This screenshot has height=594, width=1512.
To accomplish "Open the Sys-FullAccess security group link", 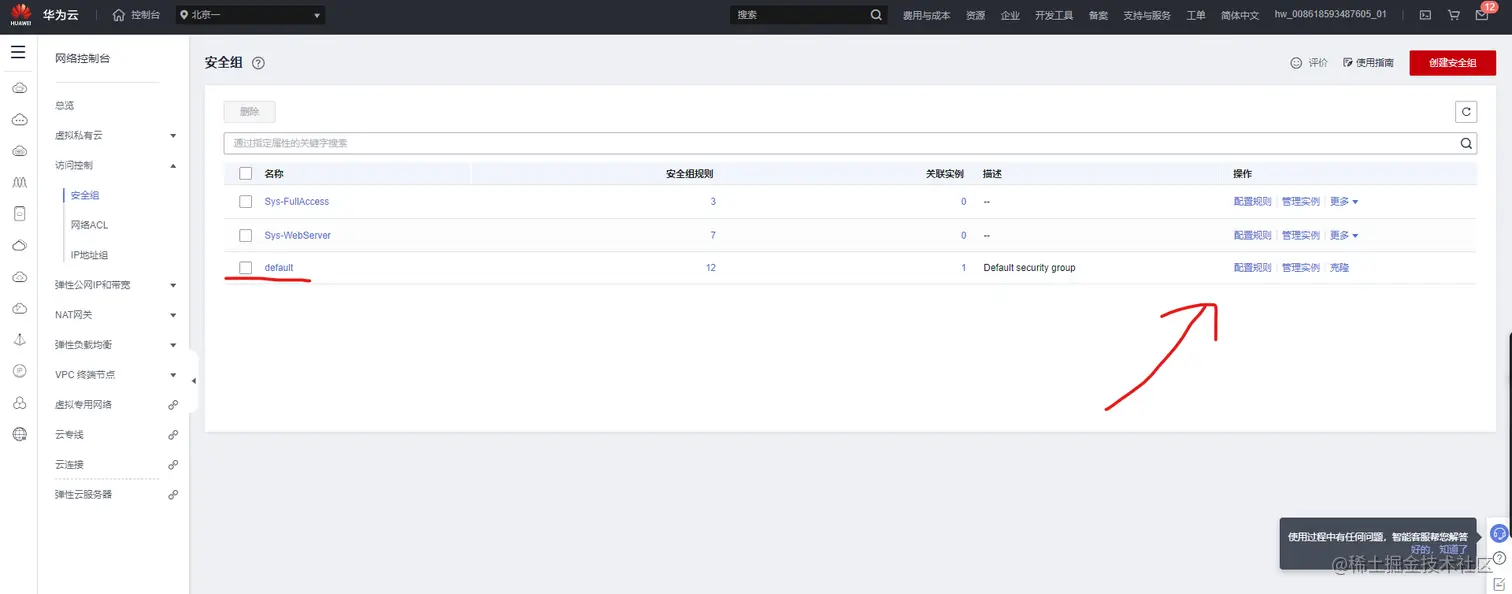I will click(296, 202).
